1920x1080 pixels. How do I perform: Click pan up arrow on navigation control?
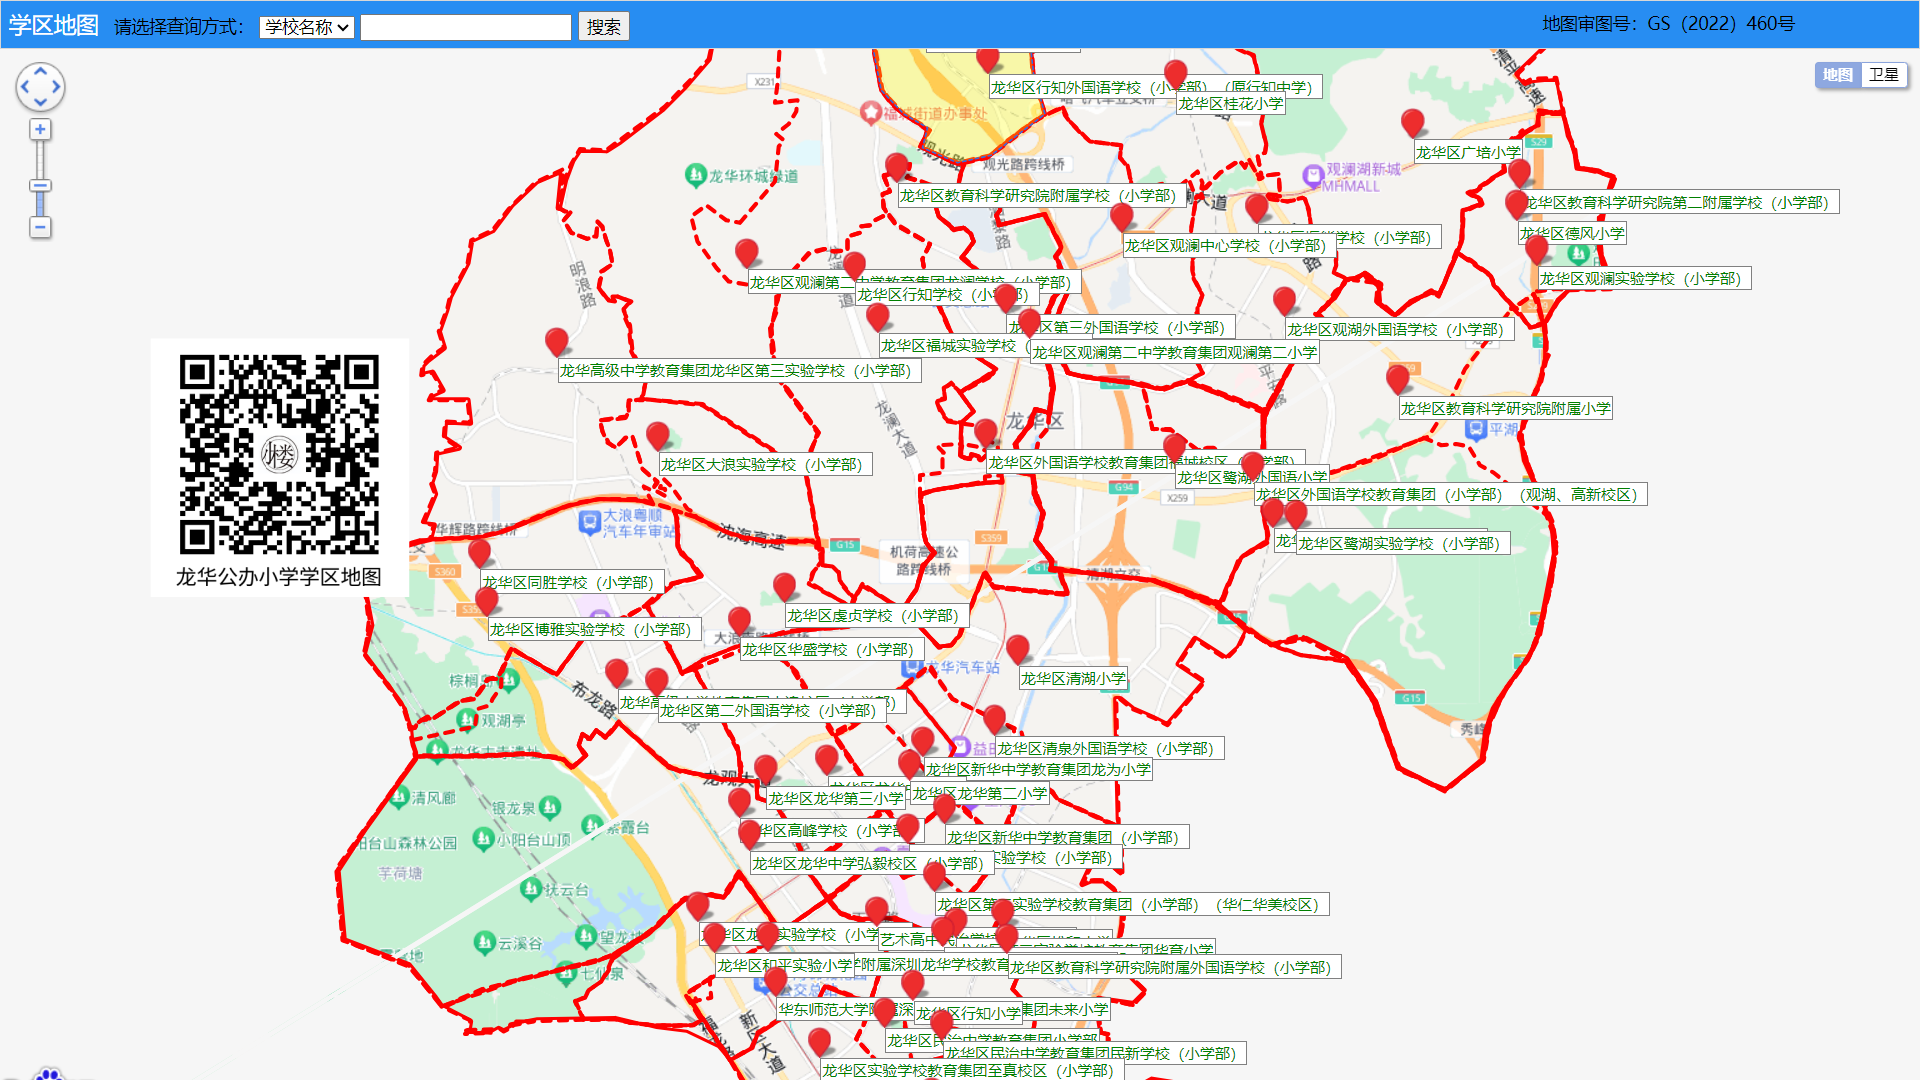pos(40,72)
